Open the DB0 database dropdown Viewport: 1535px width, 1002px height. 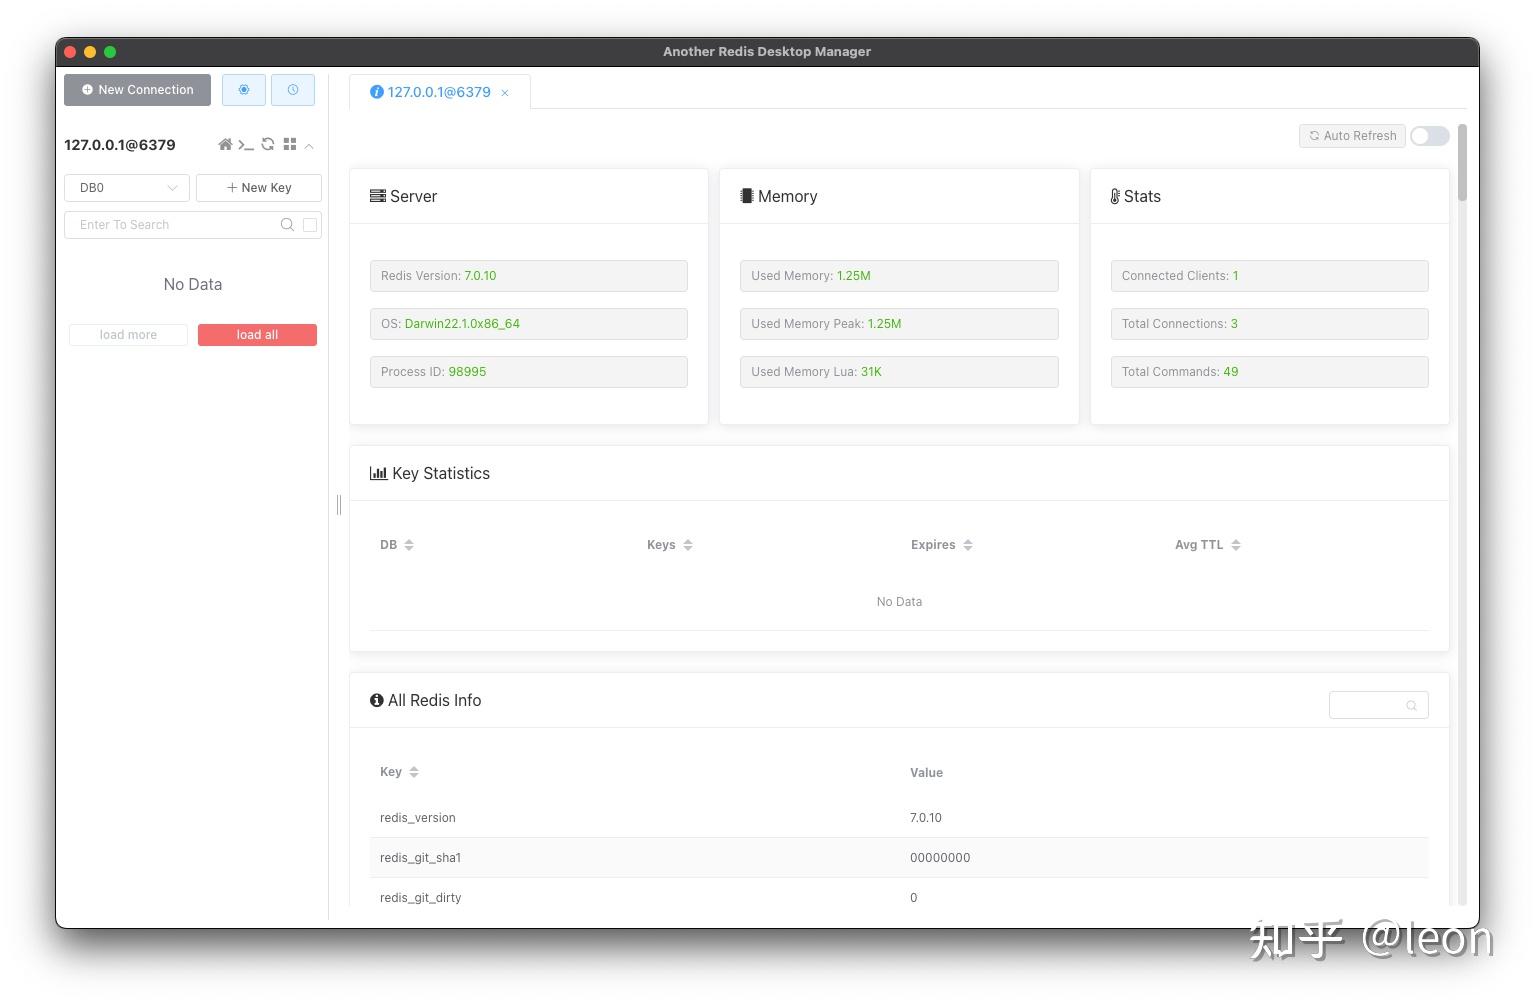coord(127,188)
